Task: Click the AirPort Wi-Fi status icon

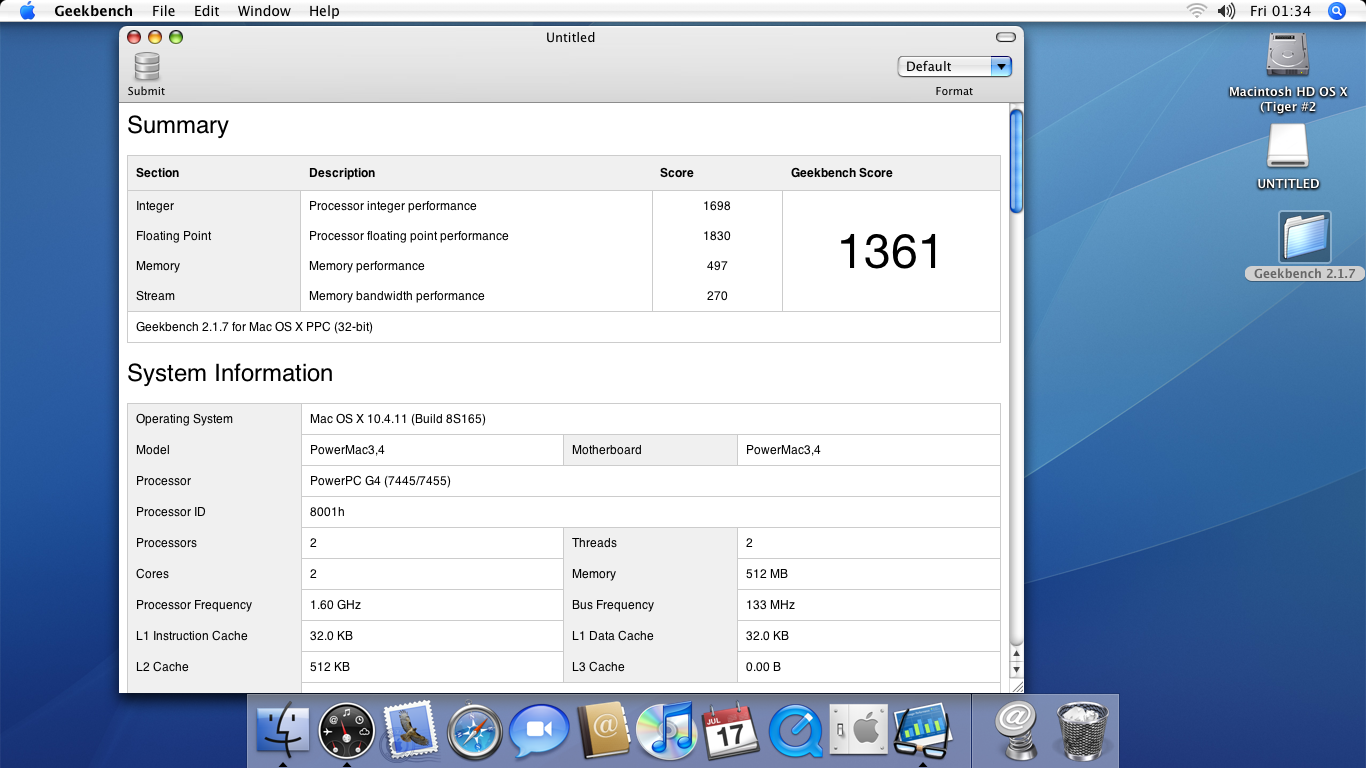Action: [1196, 11]
